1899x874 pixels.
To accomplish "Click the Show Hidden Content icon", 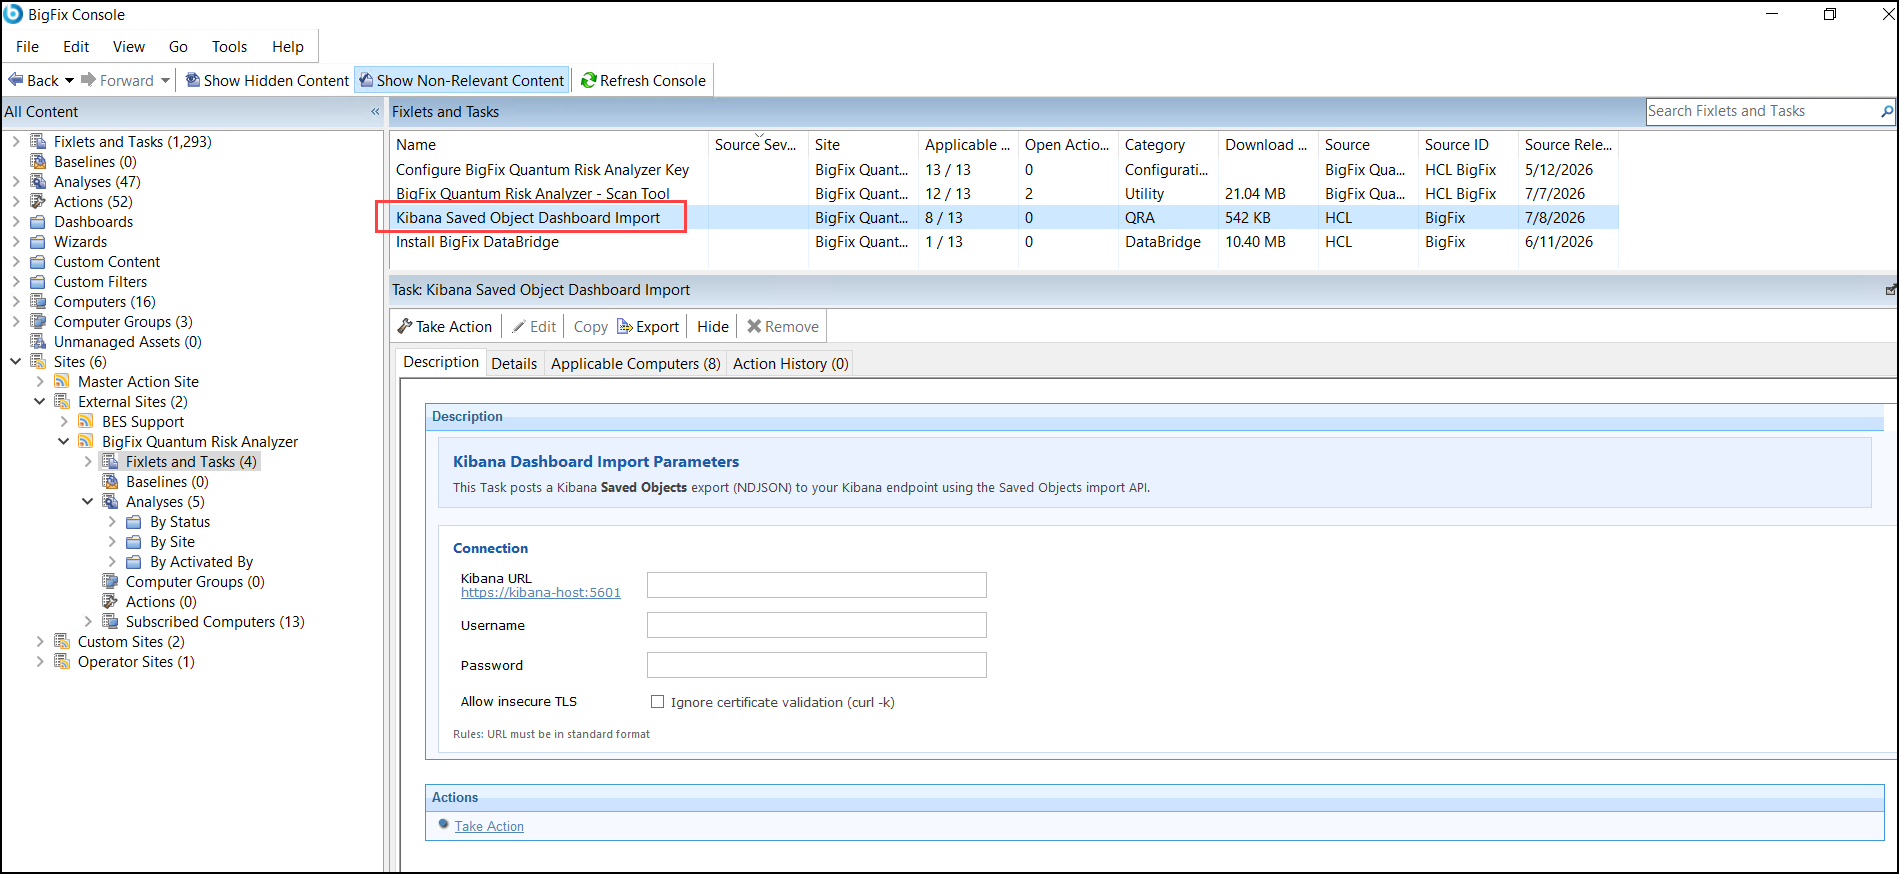I will [193, 80].
